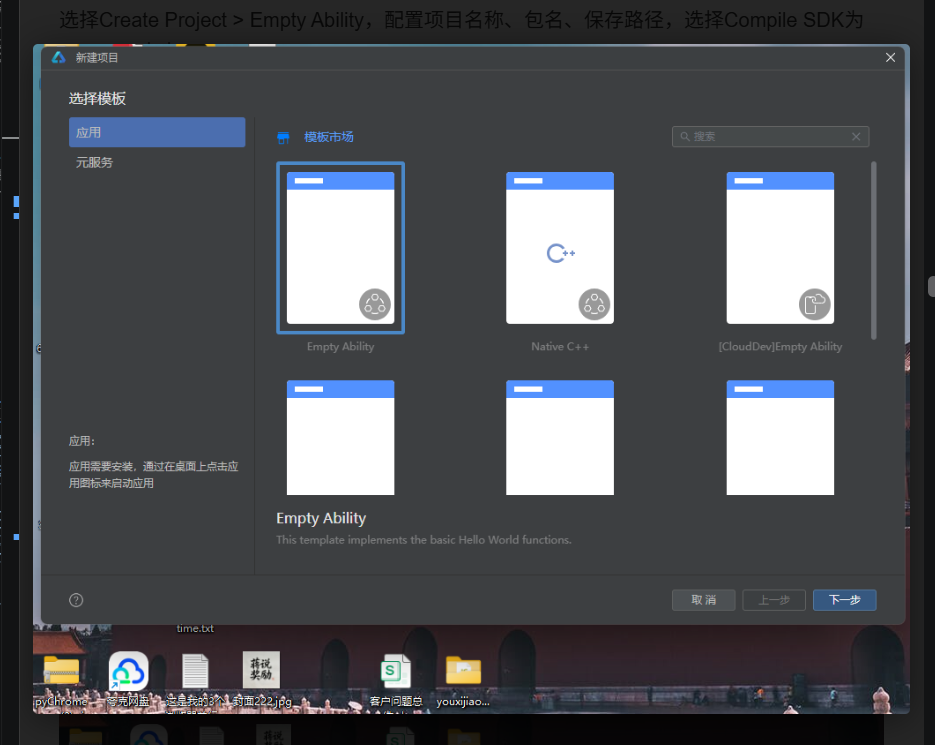Select the 应用 category in sidebar

click(157, 132)
